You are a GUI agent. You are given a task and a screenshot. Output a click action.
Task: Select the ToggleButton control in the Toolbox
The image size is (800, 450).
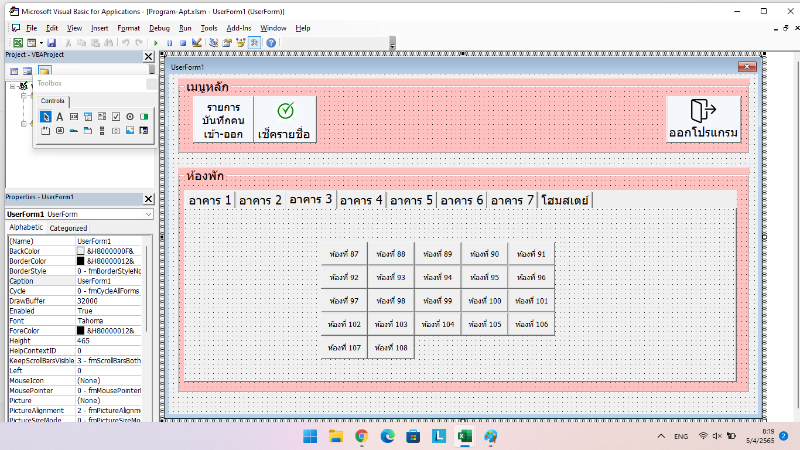[144, 117]
